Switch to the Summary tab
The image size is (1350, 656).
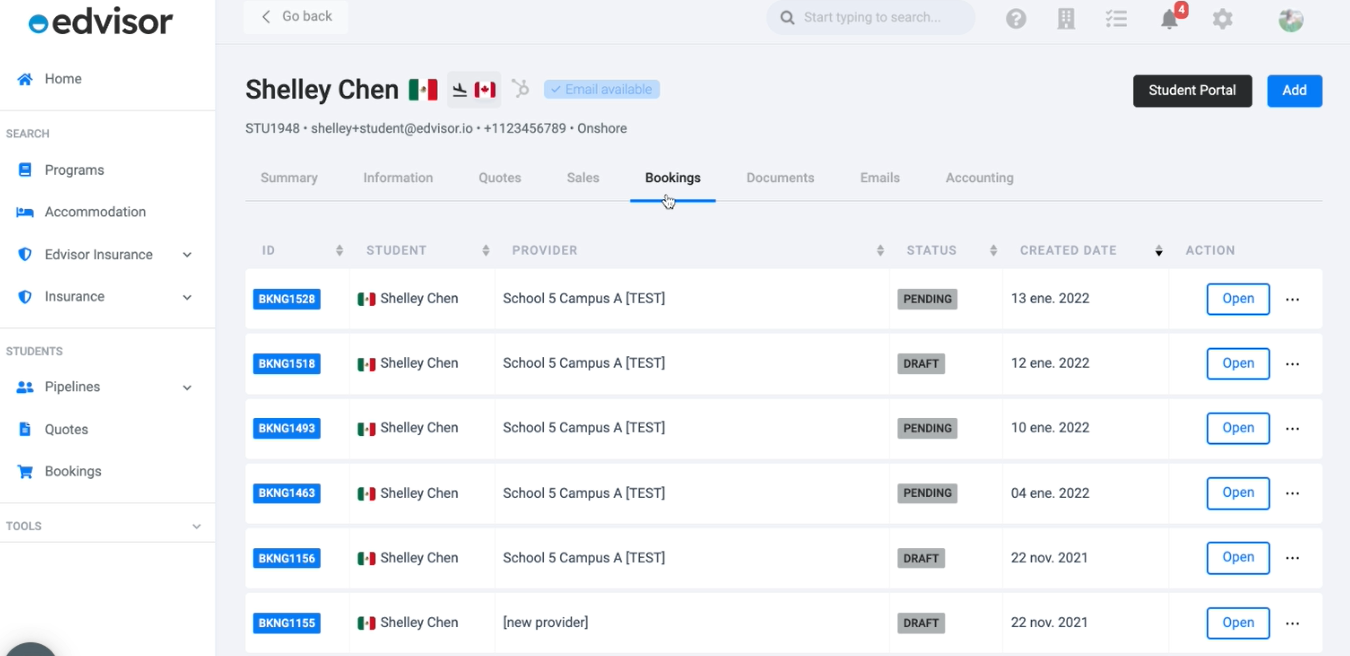pos(289,178)
